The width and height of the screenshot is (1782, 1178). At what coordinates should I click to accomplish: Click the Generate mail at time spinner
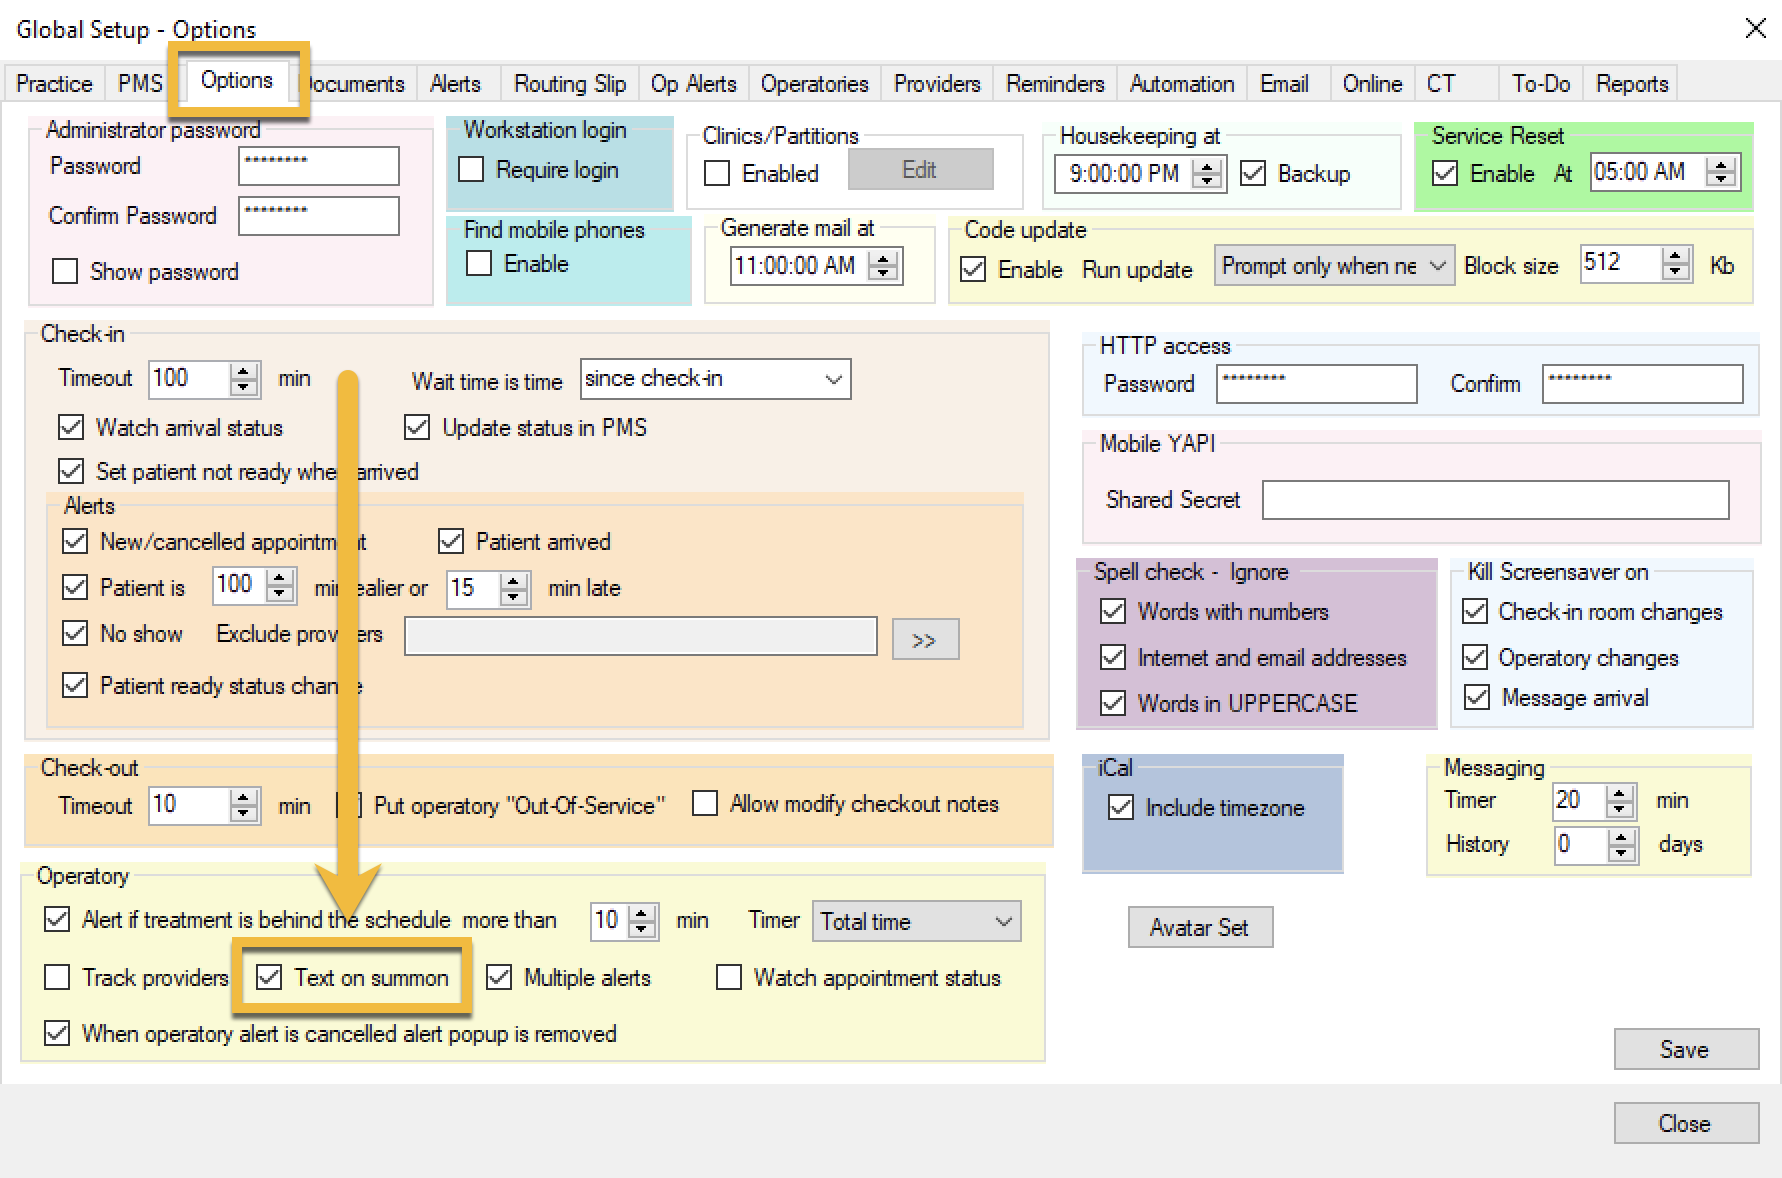[x=883, y=266]
